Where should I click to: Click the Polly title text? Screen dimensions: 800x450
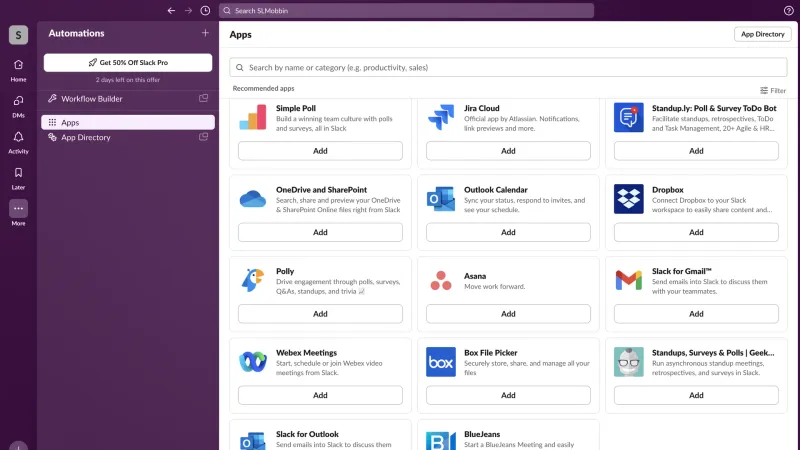(285, 271)
